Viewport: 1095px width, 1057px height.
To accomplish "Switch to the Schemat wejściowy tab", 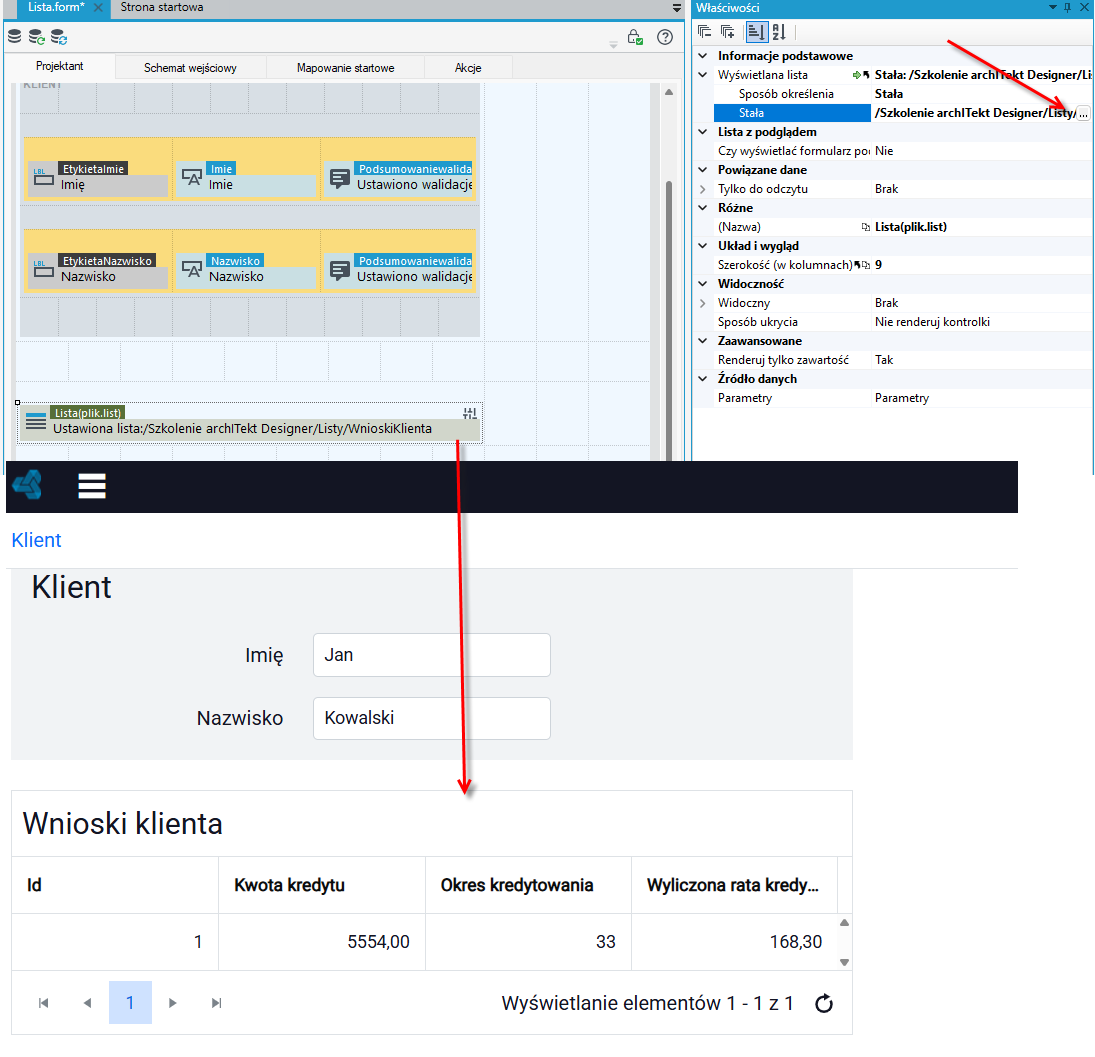I will 190,68.
